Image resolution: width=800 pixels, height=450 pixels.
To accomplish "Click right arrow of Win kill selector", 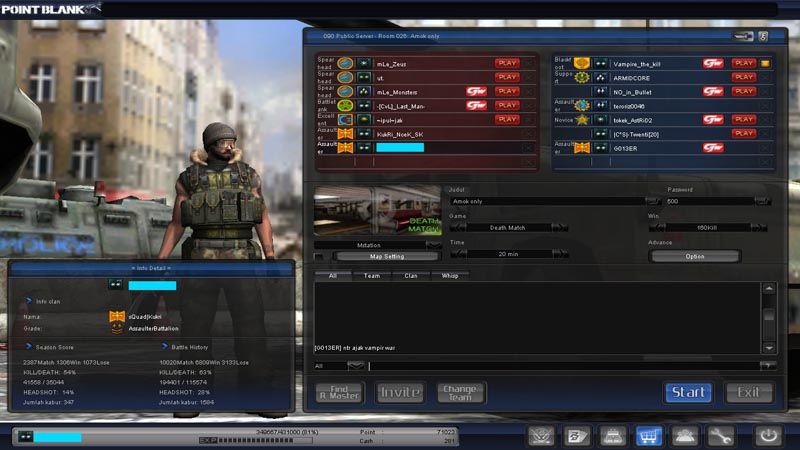I will point(759,228).
